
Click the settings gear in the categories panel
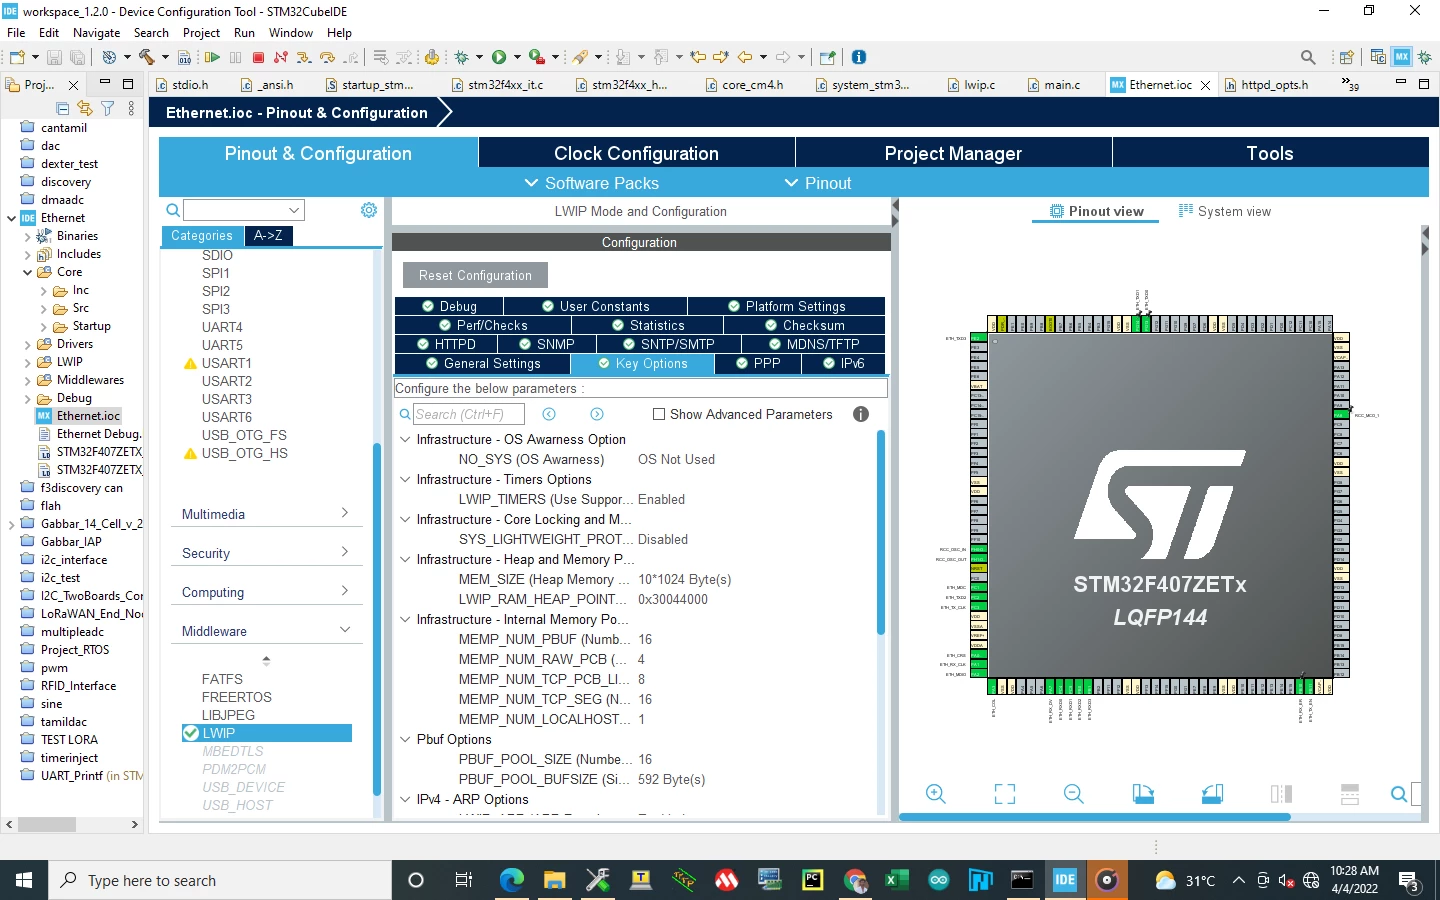(369, 210)
